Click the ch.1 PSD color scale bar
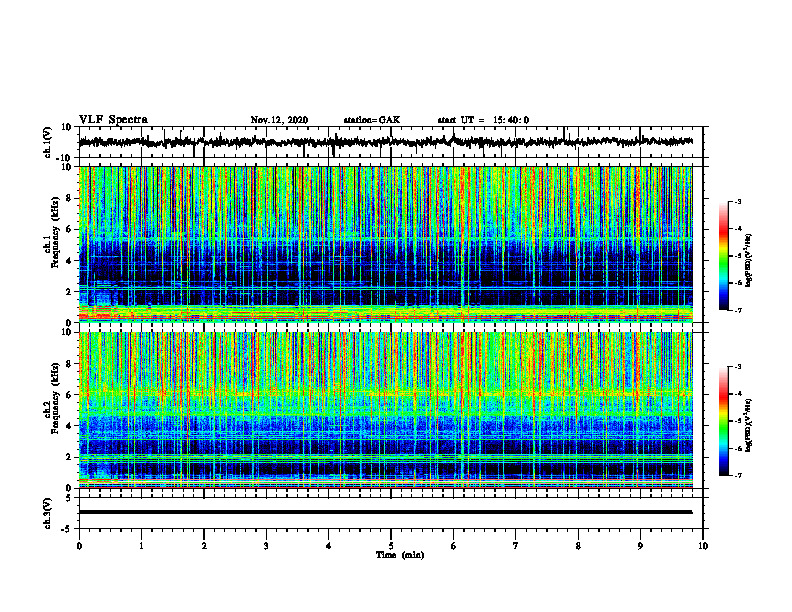 coord(723,256)
